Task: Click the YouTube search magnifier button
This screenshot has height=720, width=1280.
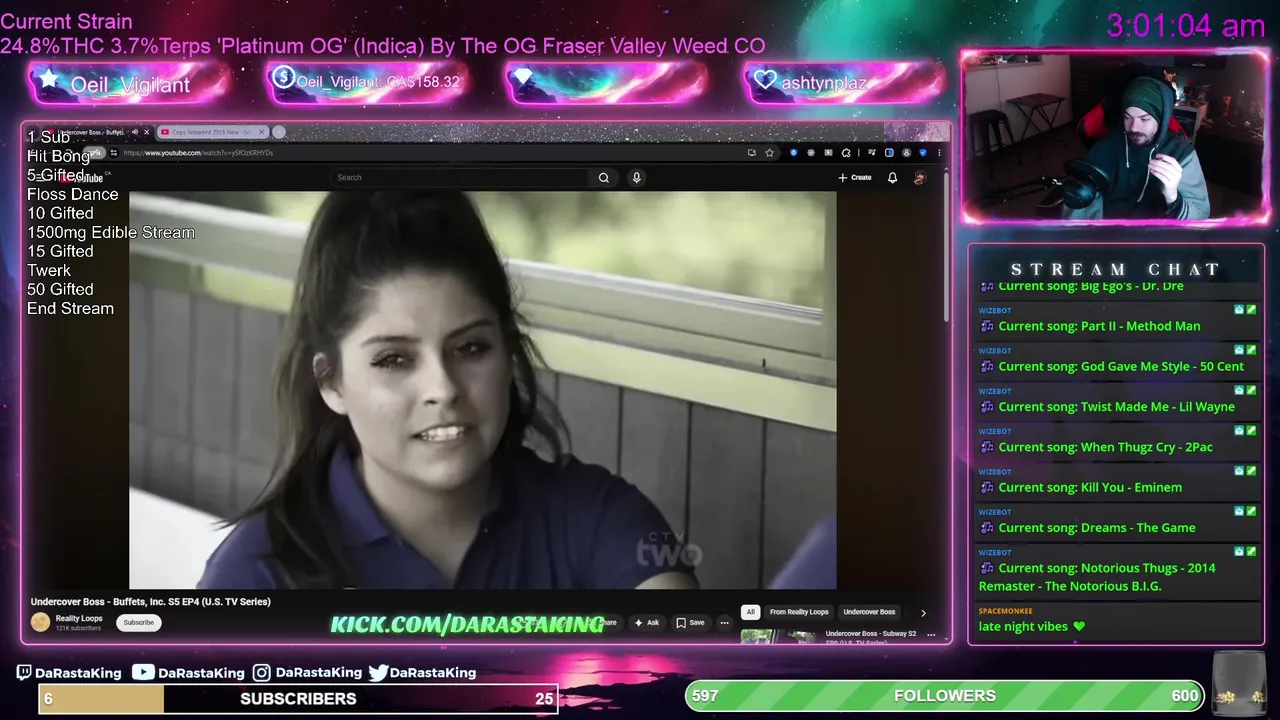Action: click(x=604, y=177)
